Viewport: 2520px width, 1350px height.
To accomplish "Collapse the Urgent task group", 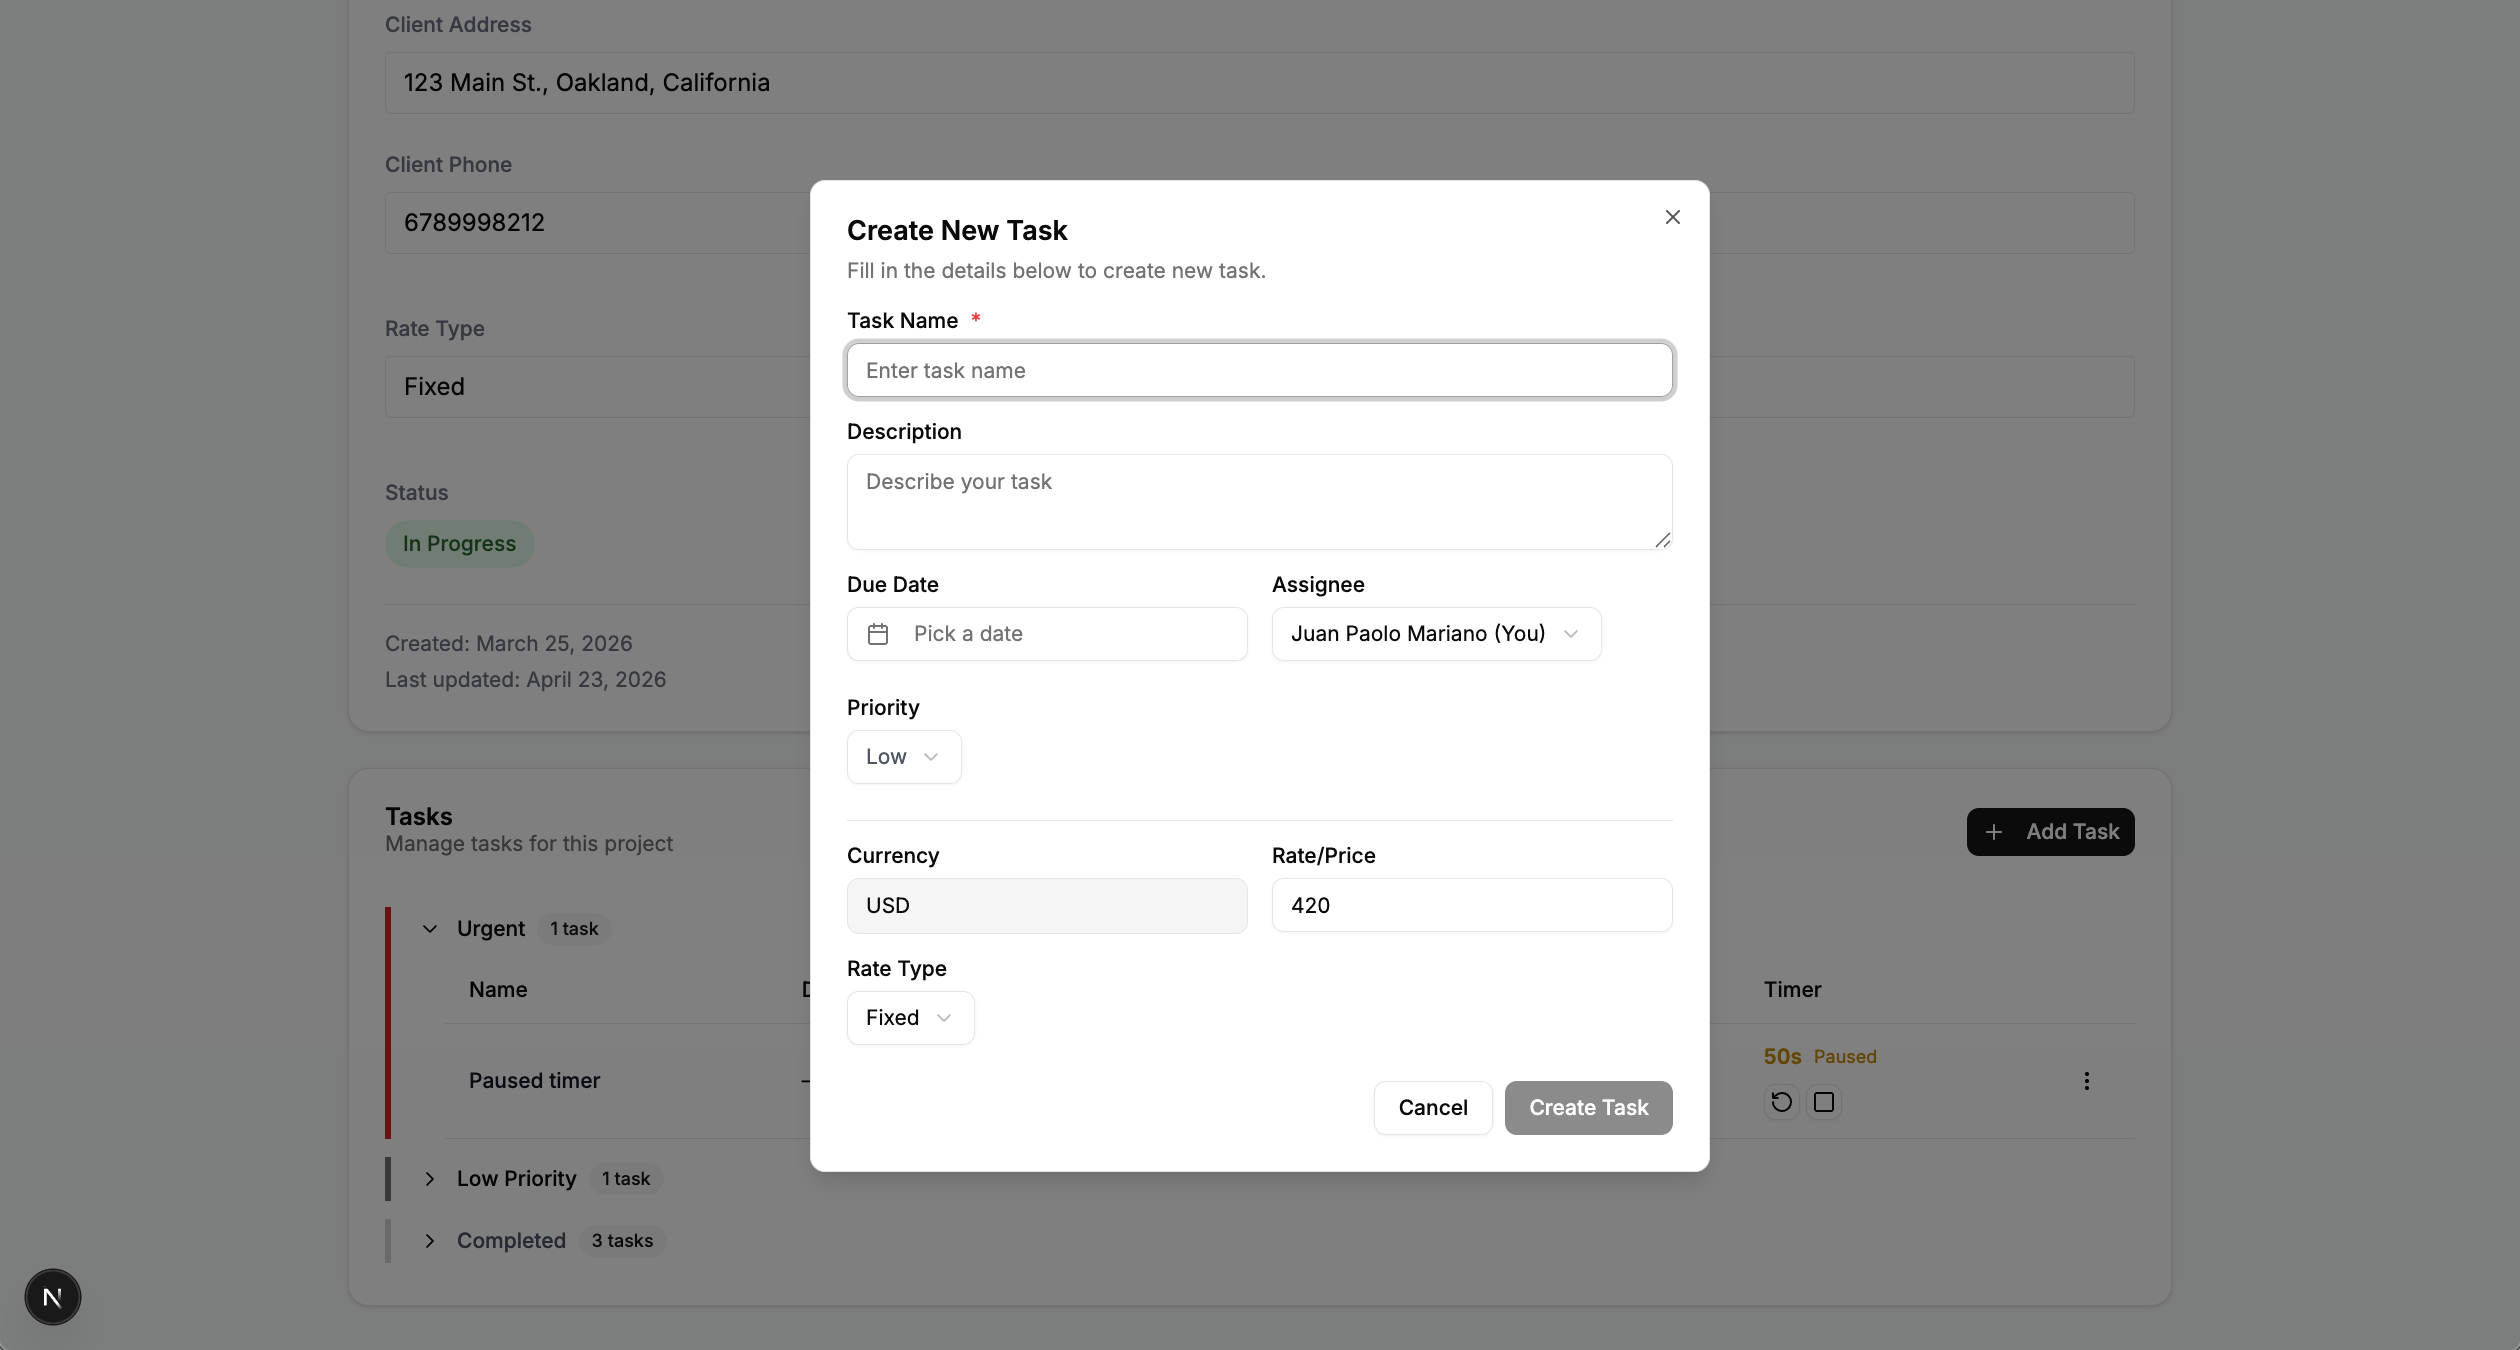I will (x=430, y=929).
